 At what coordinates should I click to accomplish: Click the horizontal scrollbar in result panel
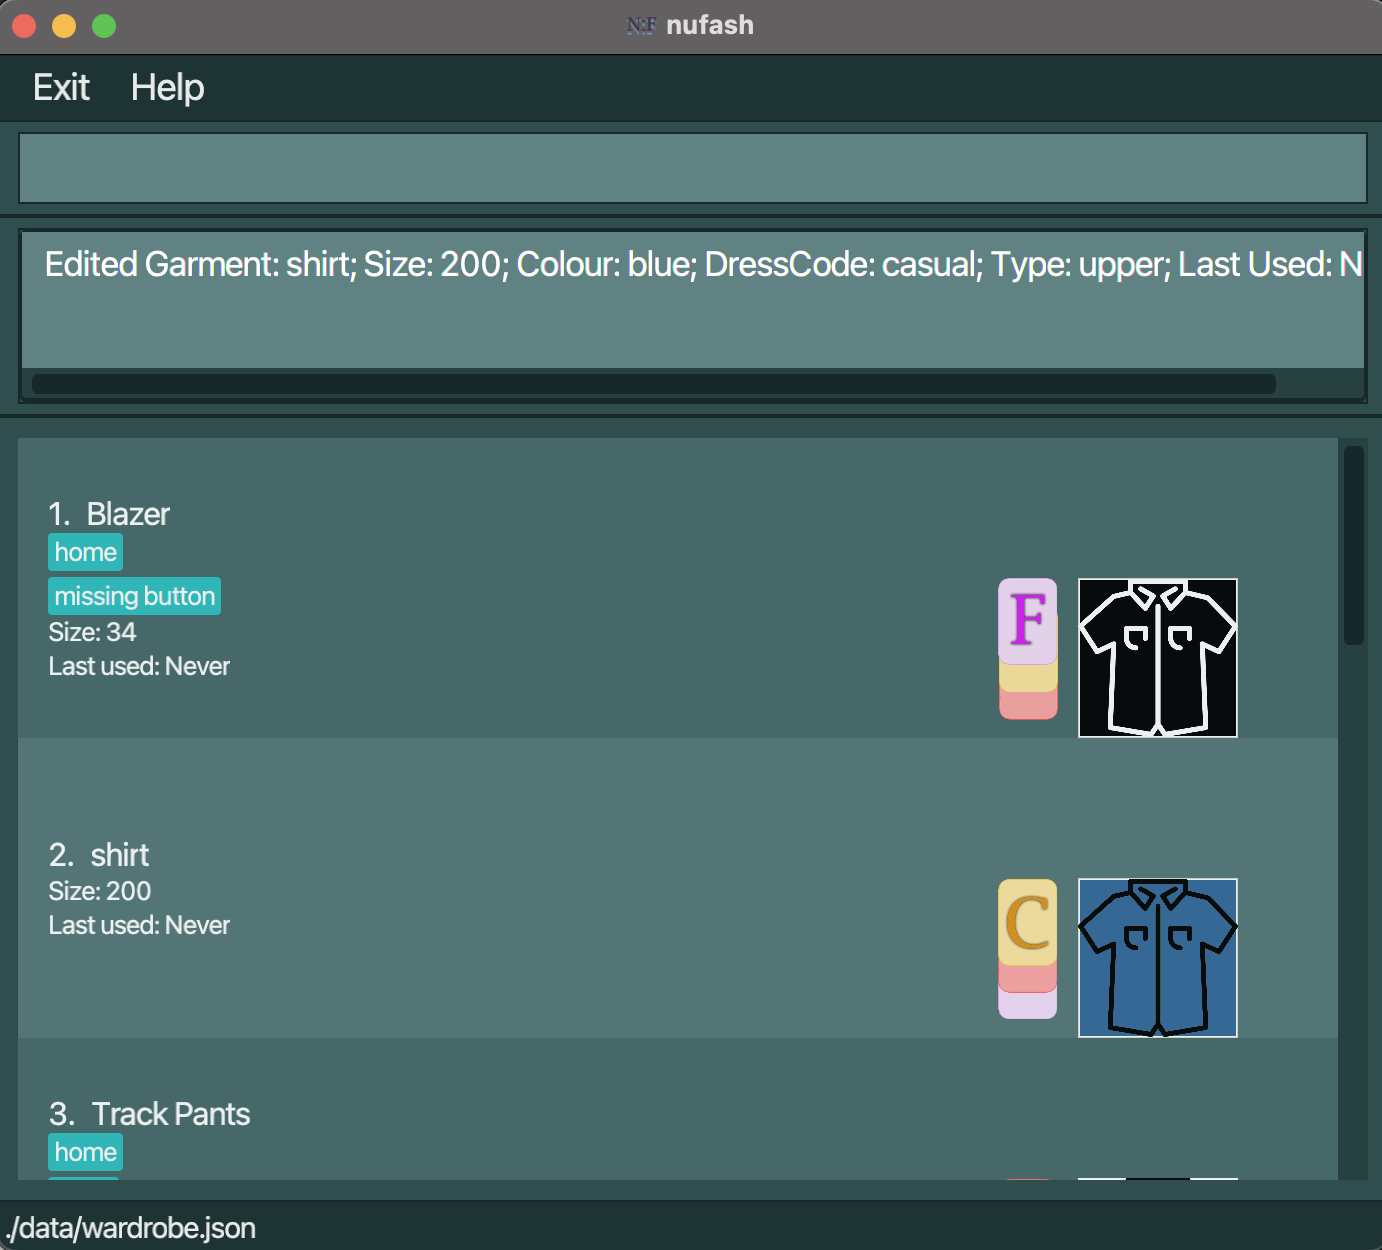(x=654, y=384)
